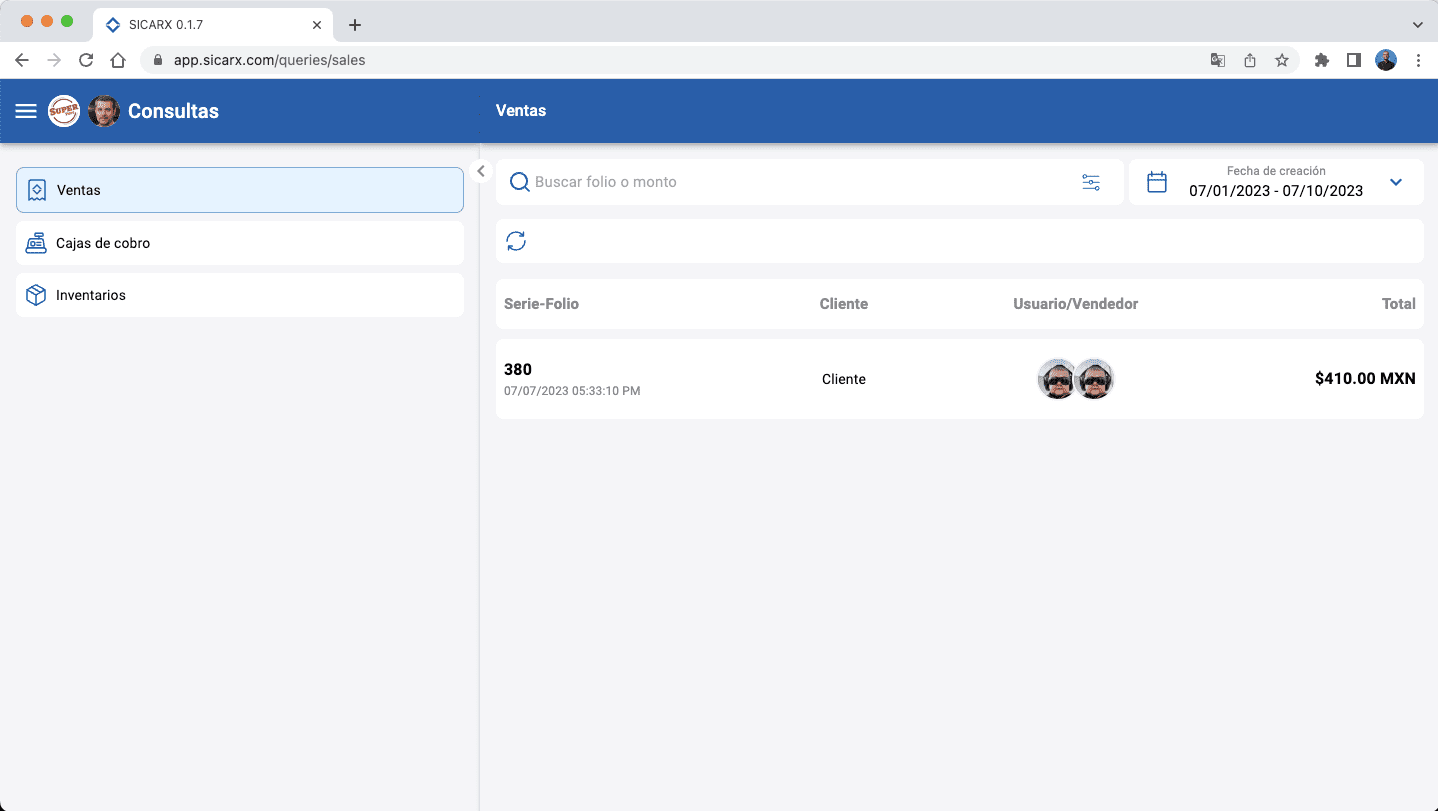The image size is (1438, 811).
Task: Click the browser extensions puzzle icon
Action: 1321,60
